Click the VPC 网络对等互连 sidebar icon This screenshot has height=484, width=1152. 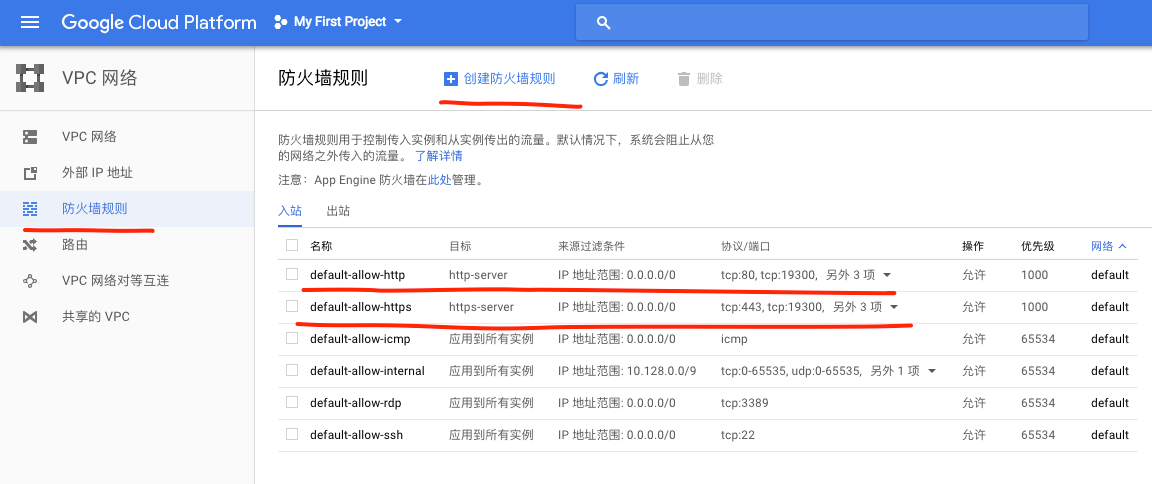(x=29, y=281)
